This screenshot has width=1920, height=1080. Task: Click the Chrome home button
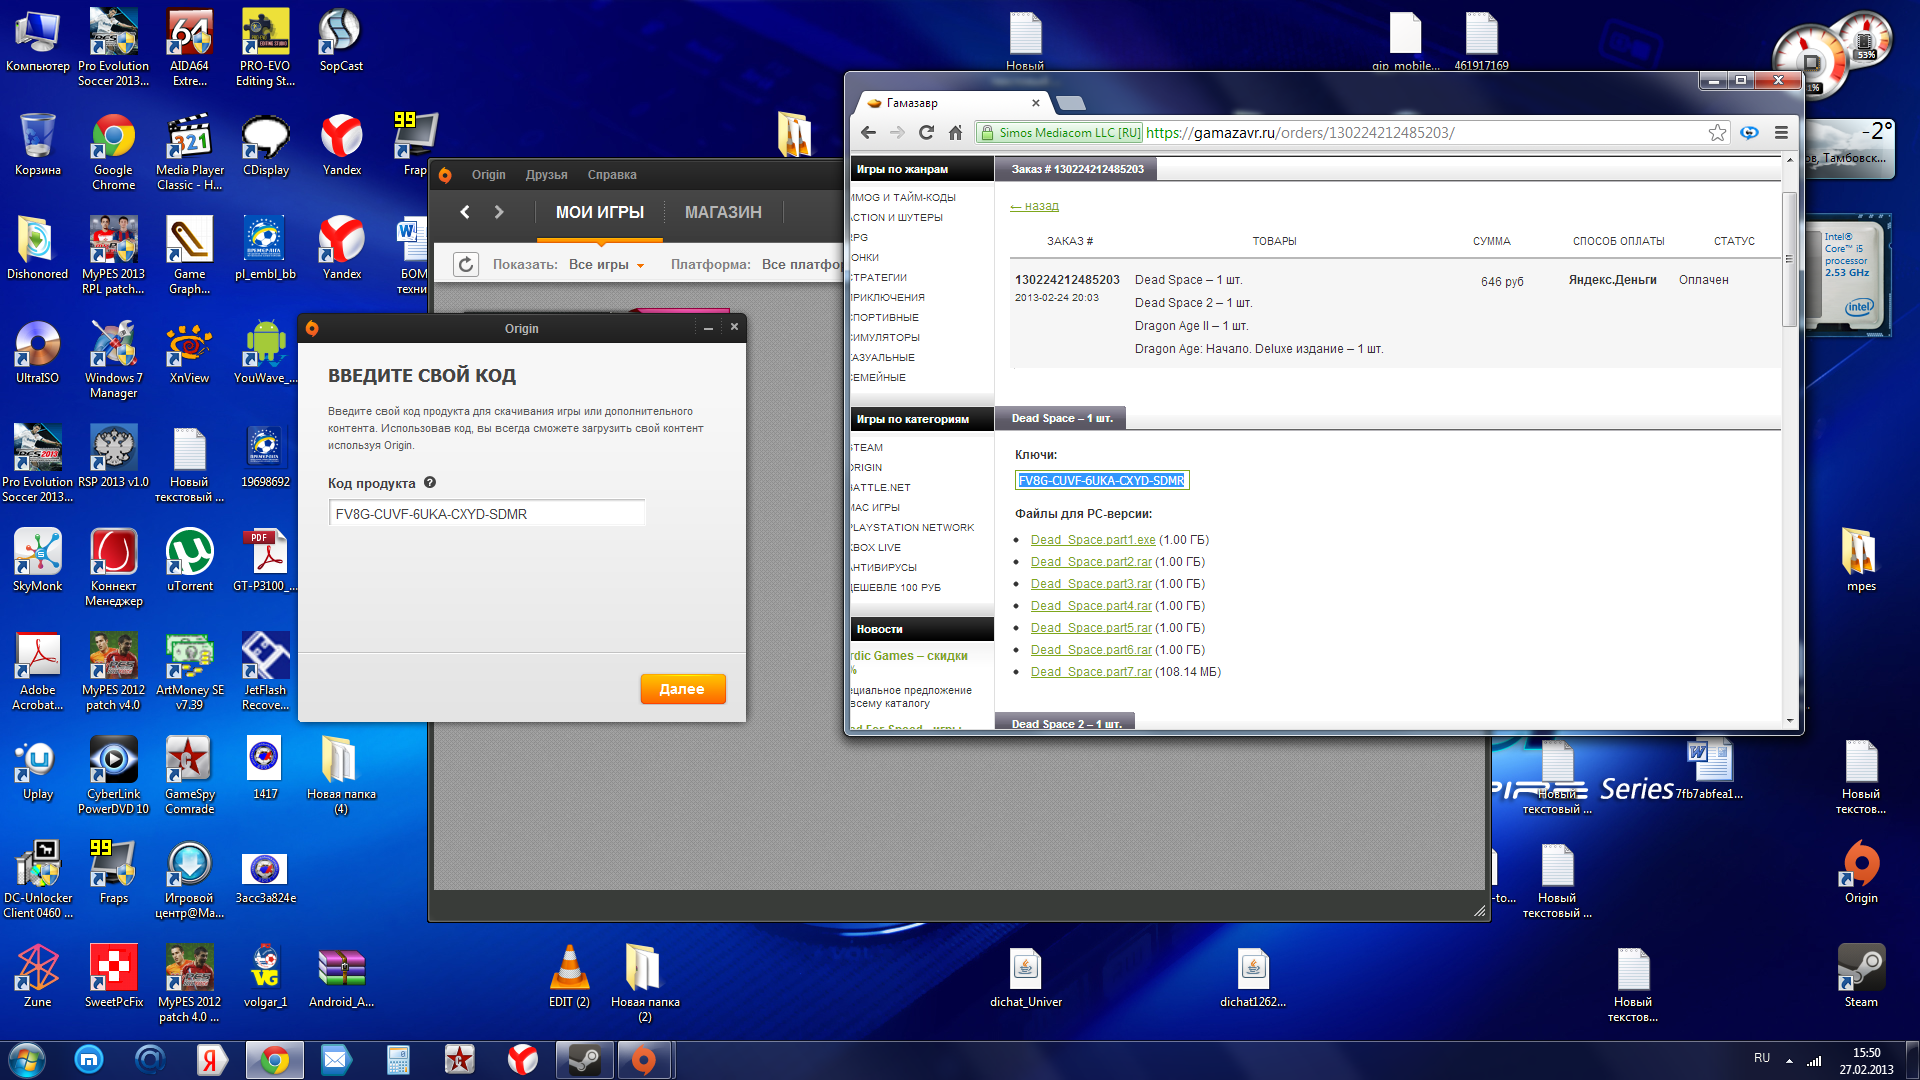point(955,132)
